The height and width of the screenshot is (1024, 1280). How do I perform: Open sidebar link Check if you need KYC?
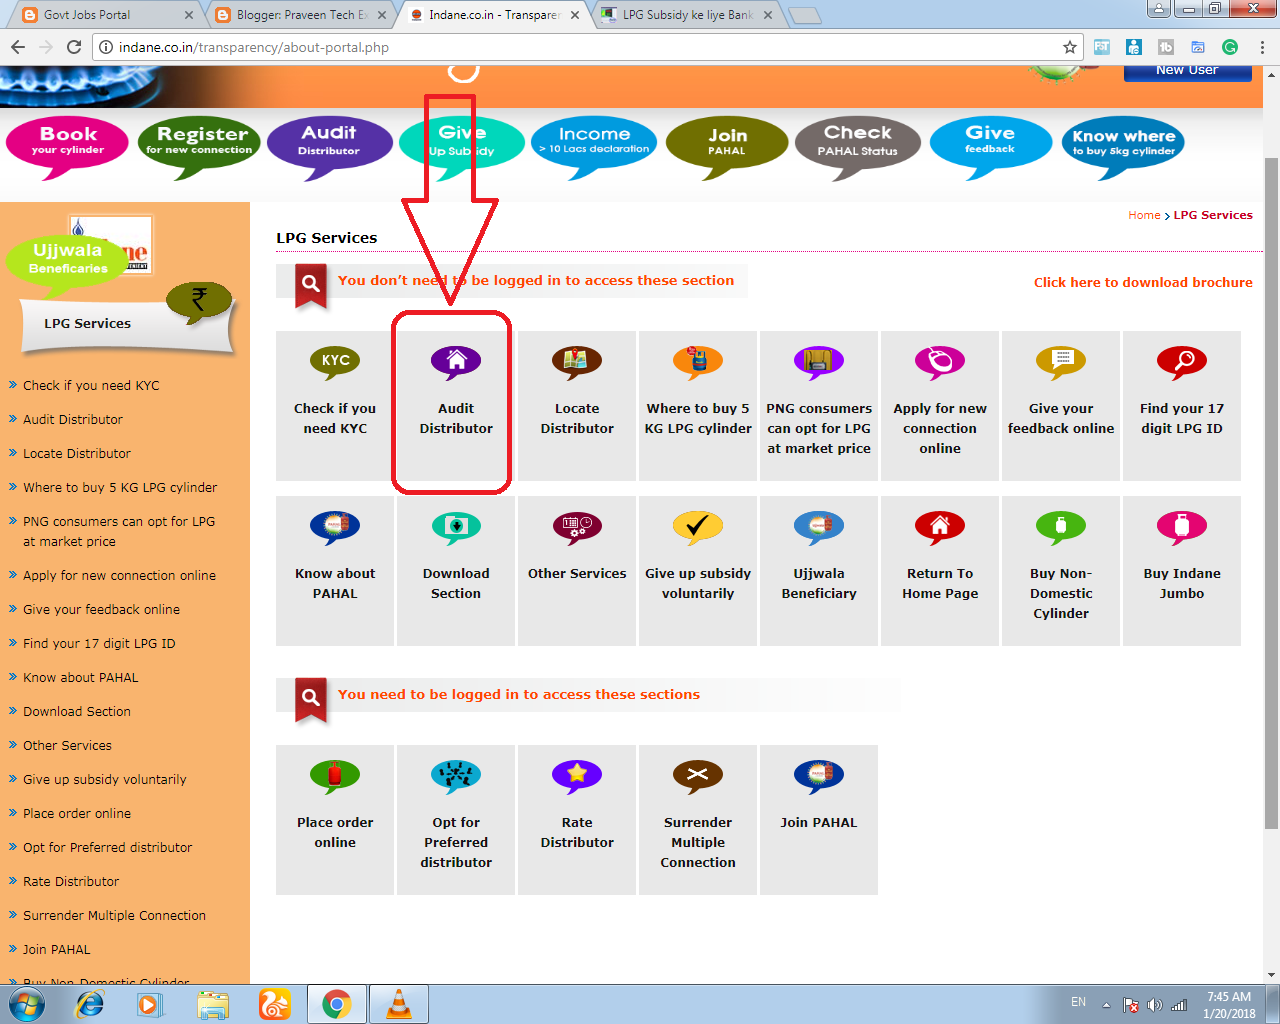pyautogui.click(x=91, y=385)
